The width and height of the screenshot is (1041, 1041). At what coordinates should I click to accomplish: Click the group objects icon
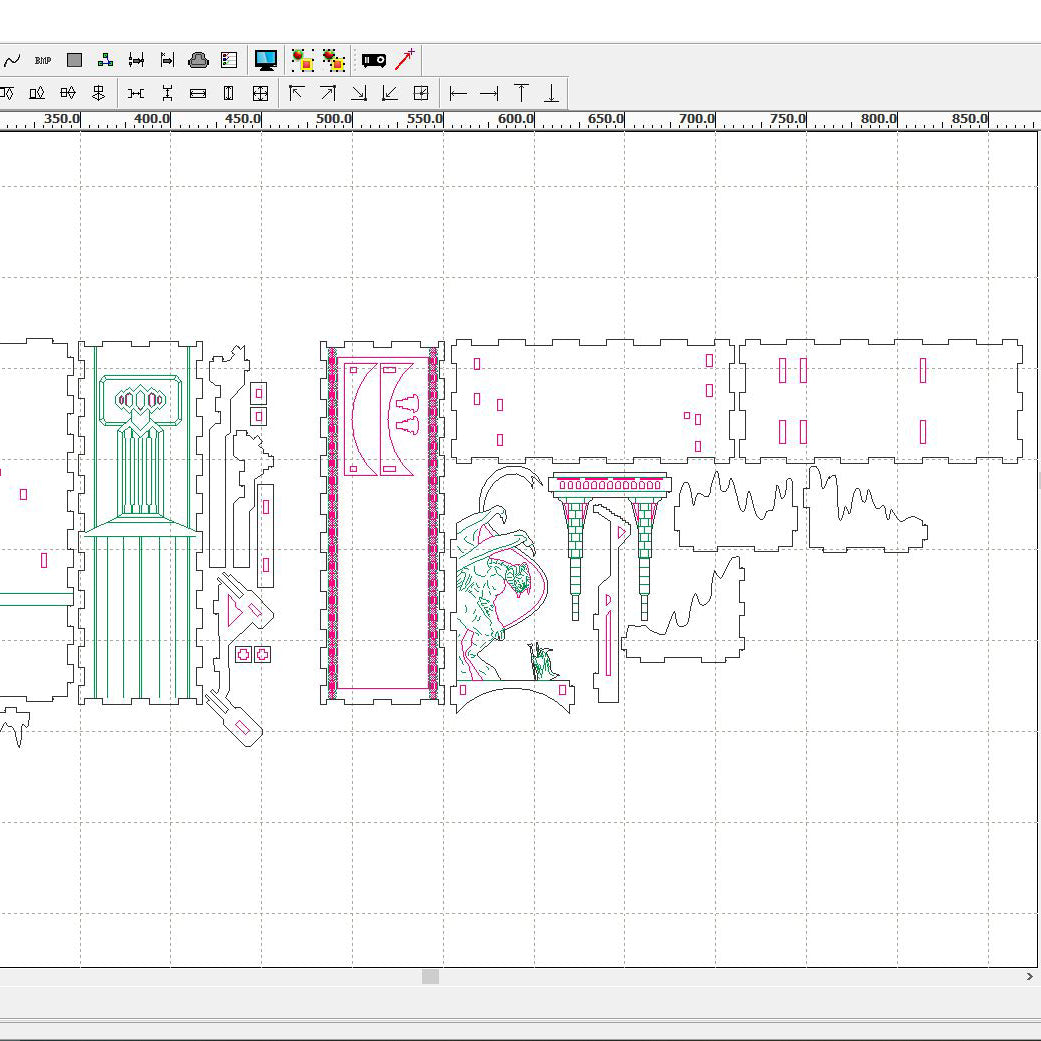[x=303, y=60]
